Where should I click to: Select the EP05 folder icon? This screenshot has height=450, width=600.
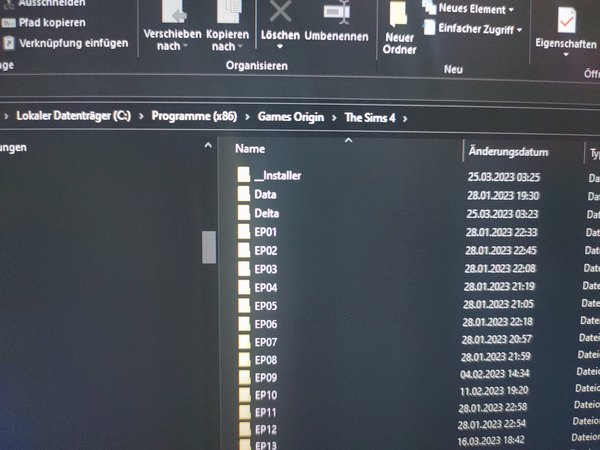click(244, 305)
